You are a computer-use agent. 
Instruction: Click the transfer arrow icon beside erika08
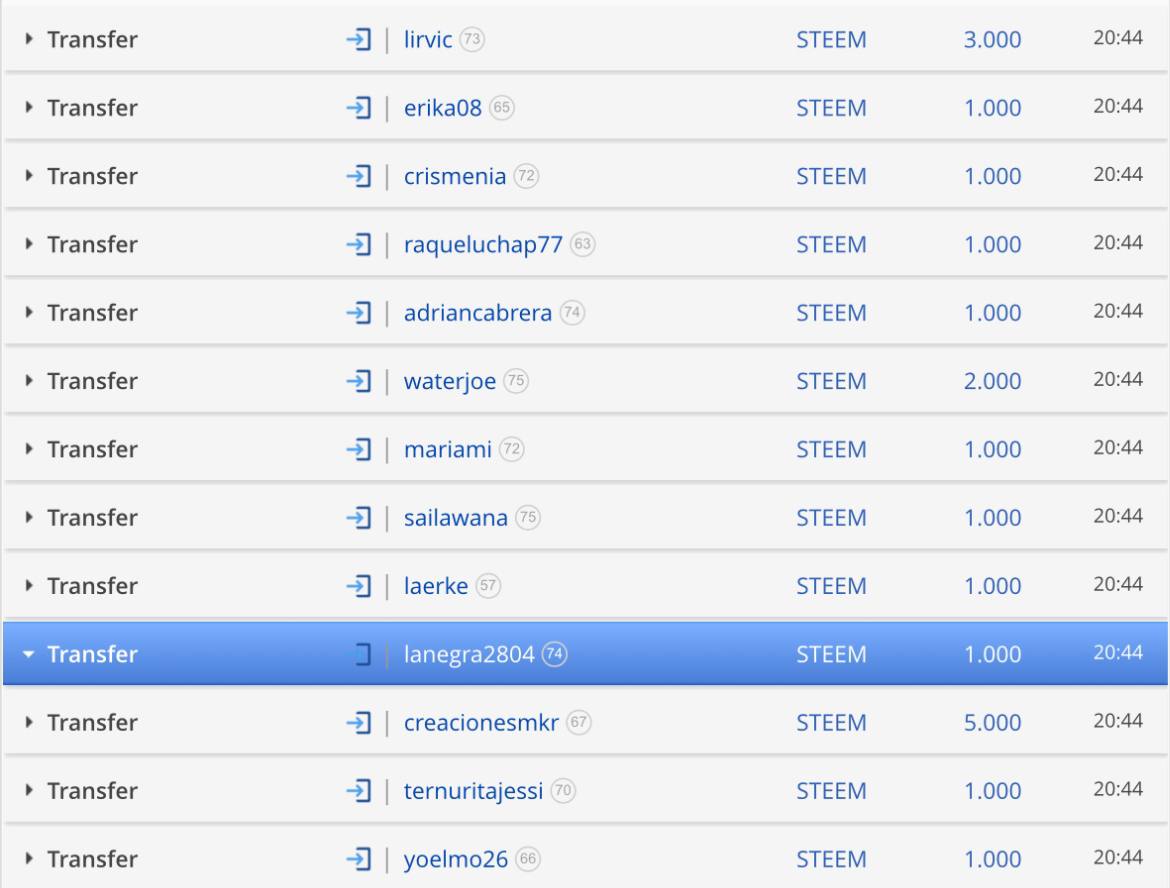tap(359, 108)
